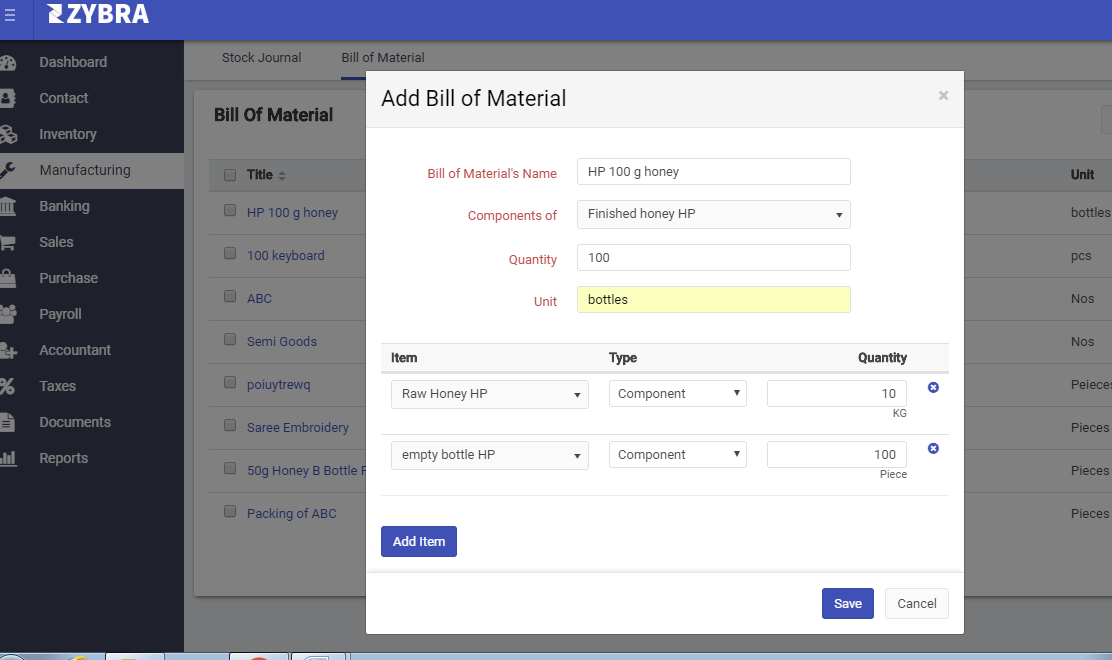
Task: Click the Banking building icon
Action: (x=8, y=206)
